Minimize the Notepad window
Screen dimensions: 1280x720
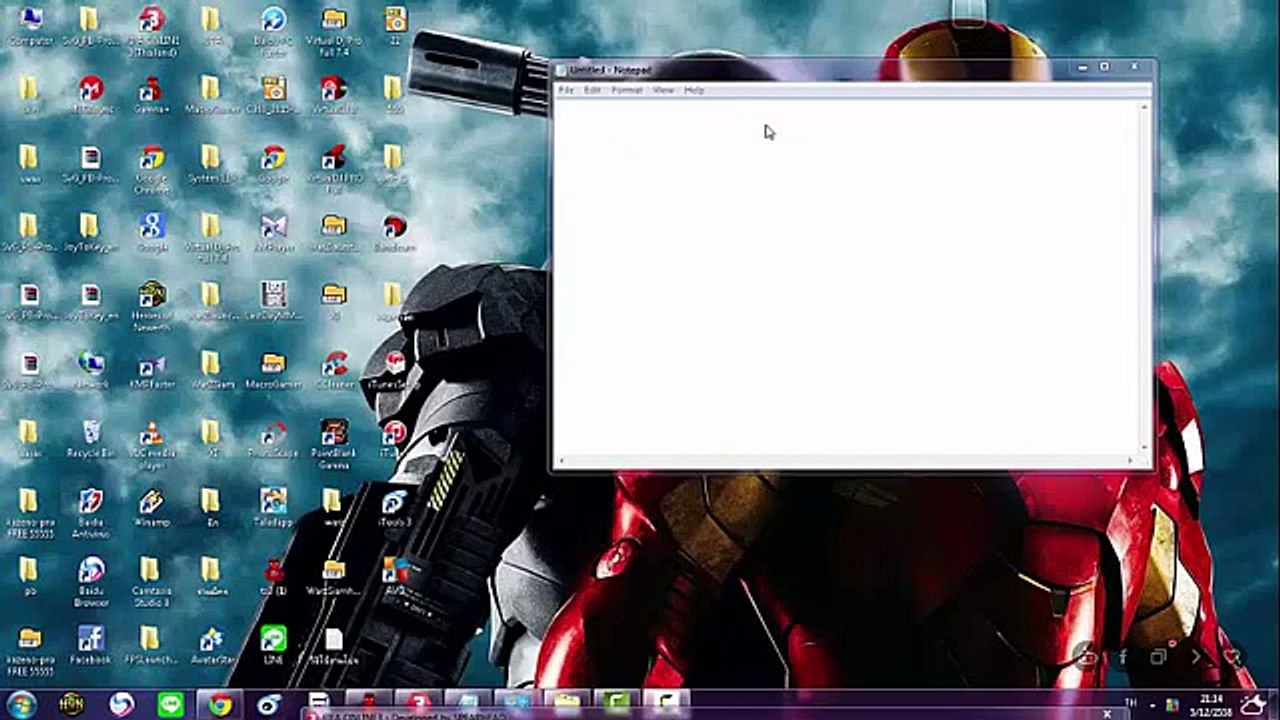tap(1085, 67)
